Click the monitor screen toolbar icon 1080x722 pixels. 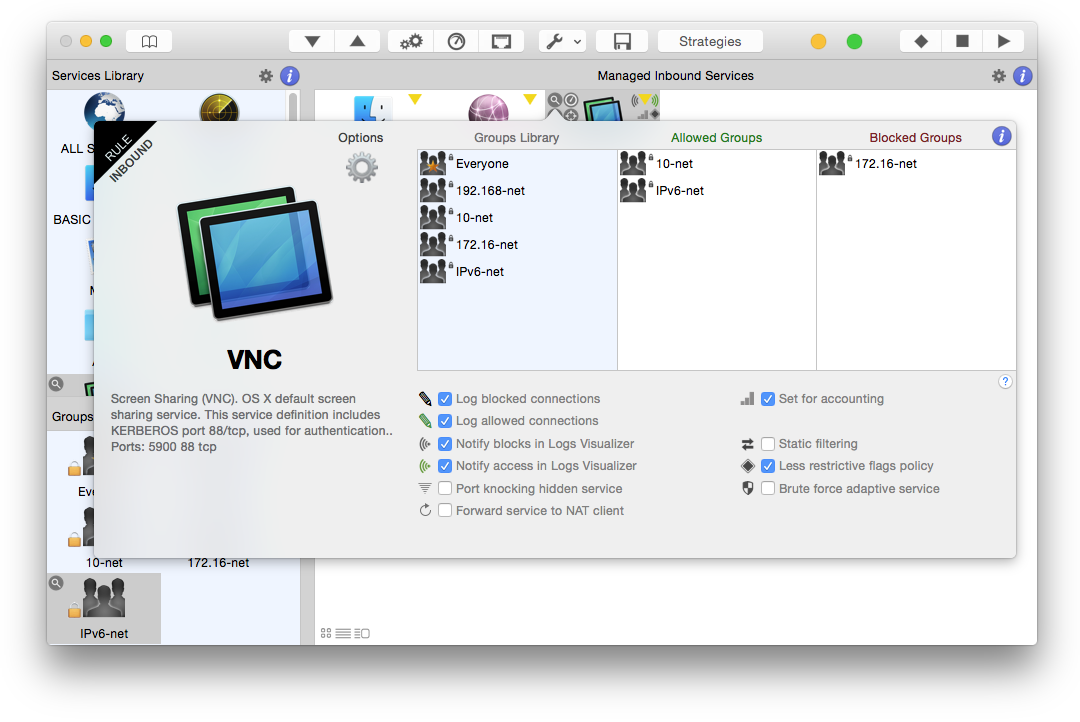pyautogui.click(x=501, y=41)
